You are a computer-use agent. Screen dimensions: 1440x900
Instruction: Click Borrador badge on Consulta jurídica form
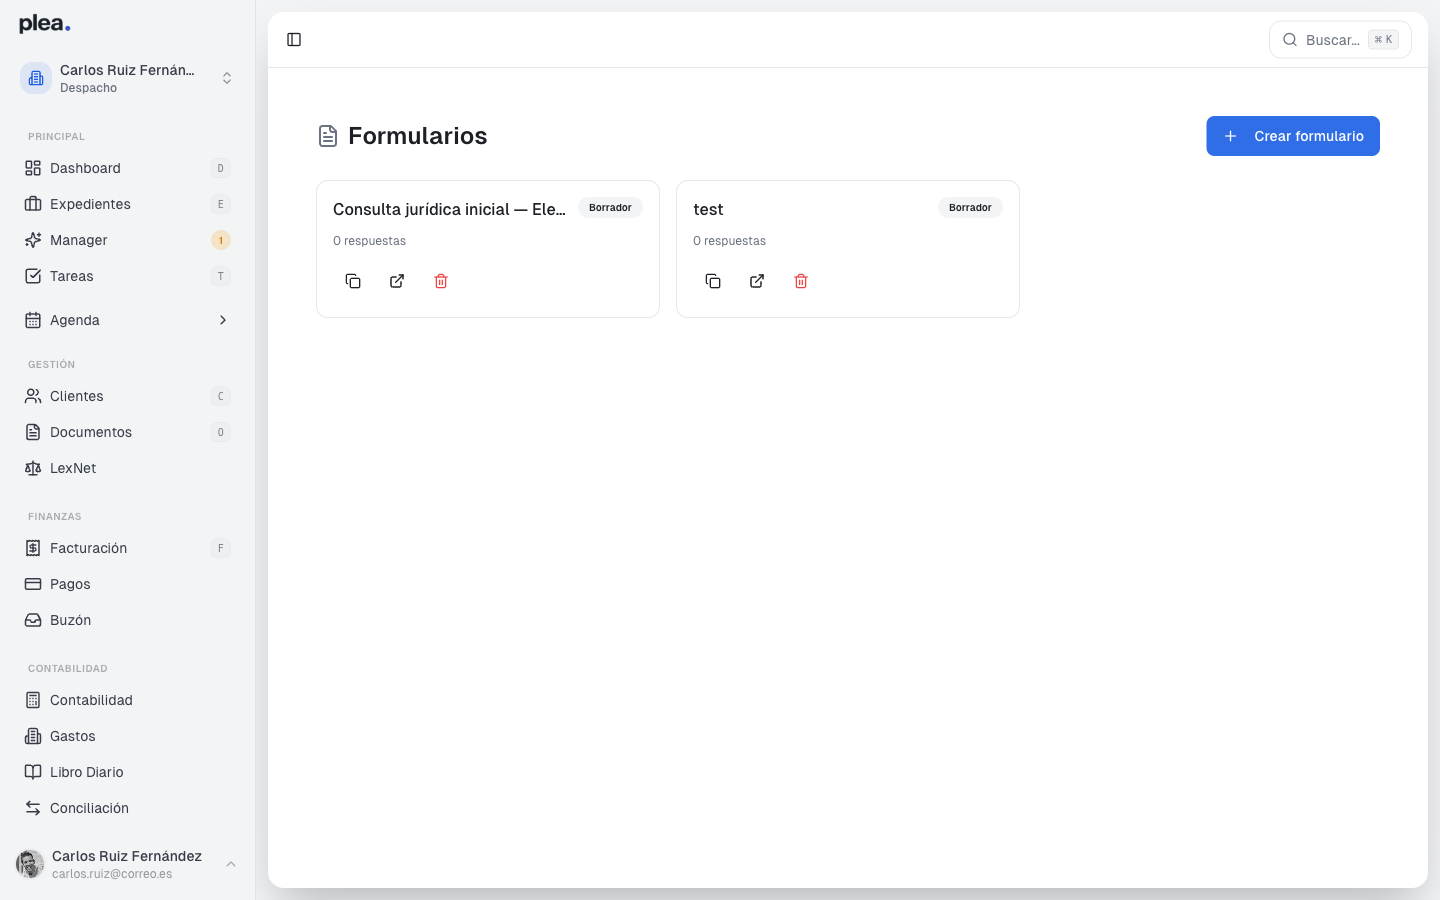click(x=610, y=208)
